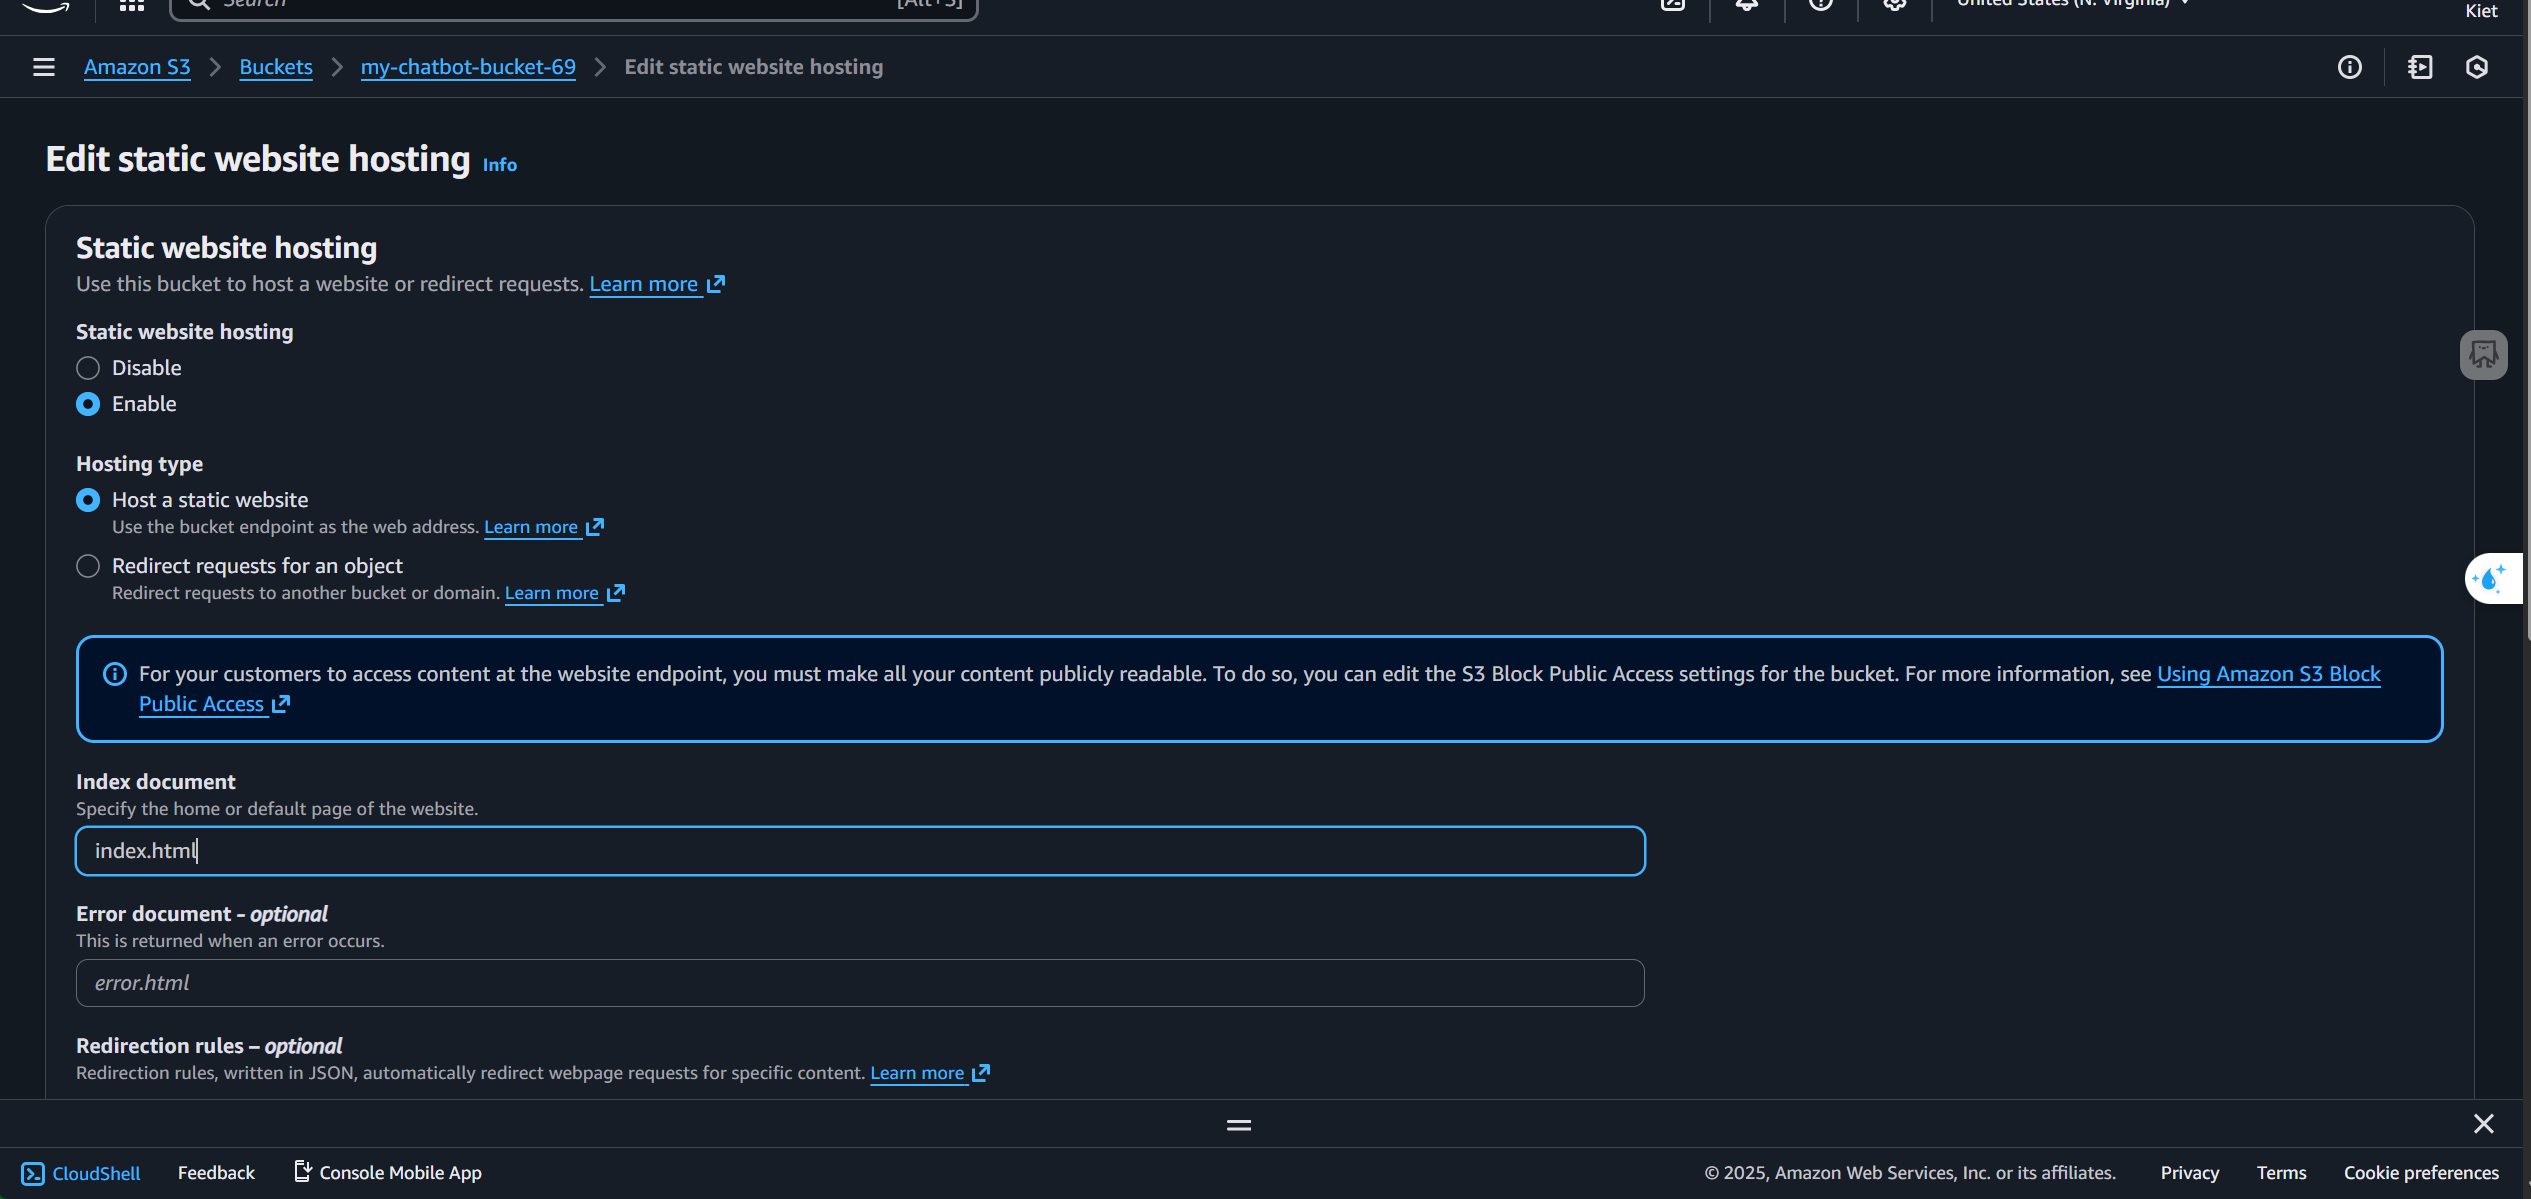
Task: Go to Buckets breadcrumb
Action: (276, 67)
